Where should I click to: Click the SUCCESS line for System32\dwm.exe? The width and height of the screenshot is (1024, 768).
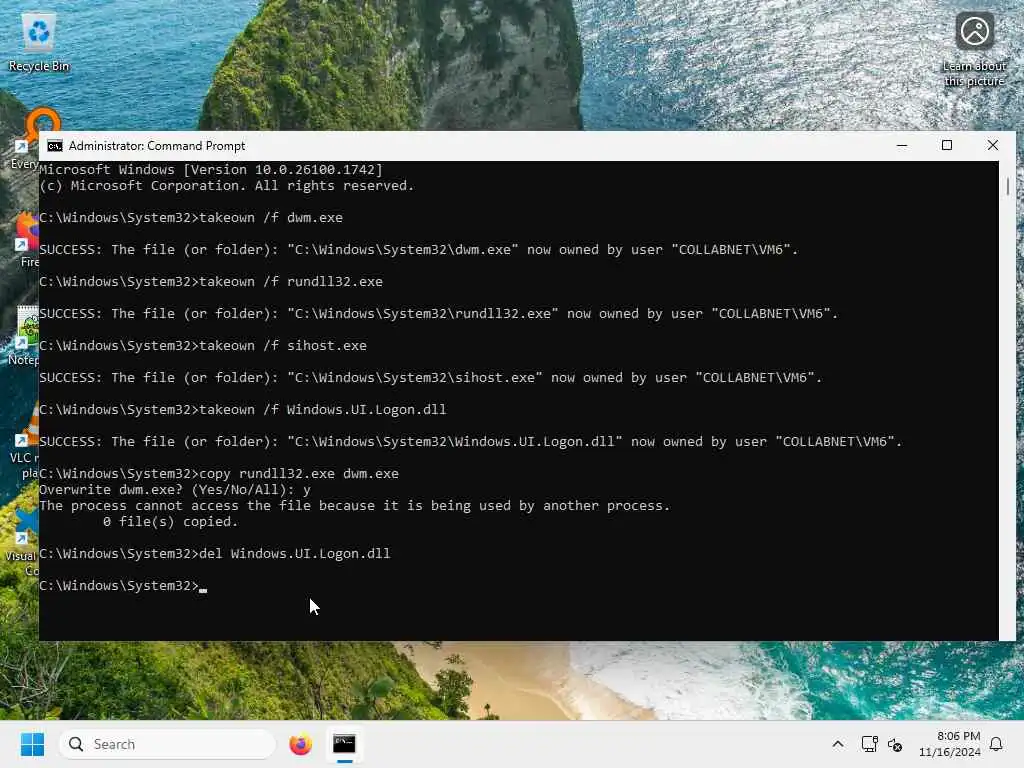pos(419,249)
